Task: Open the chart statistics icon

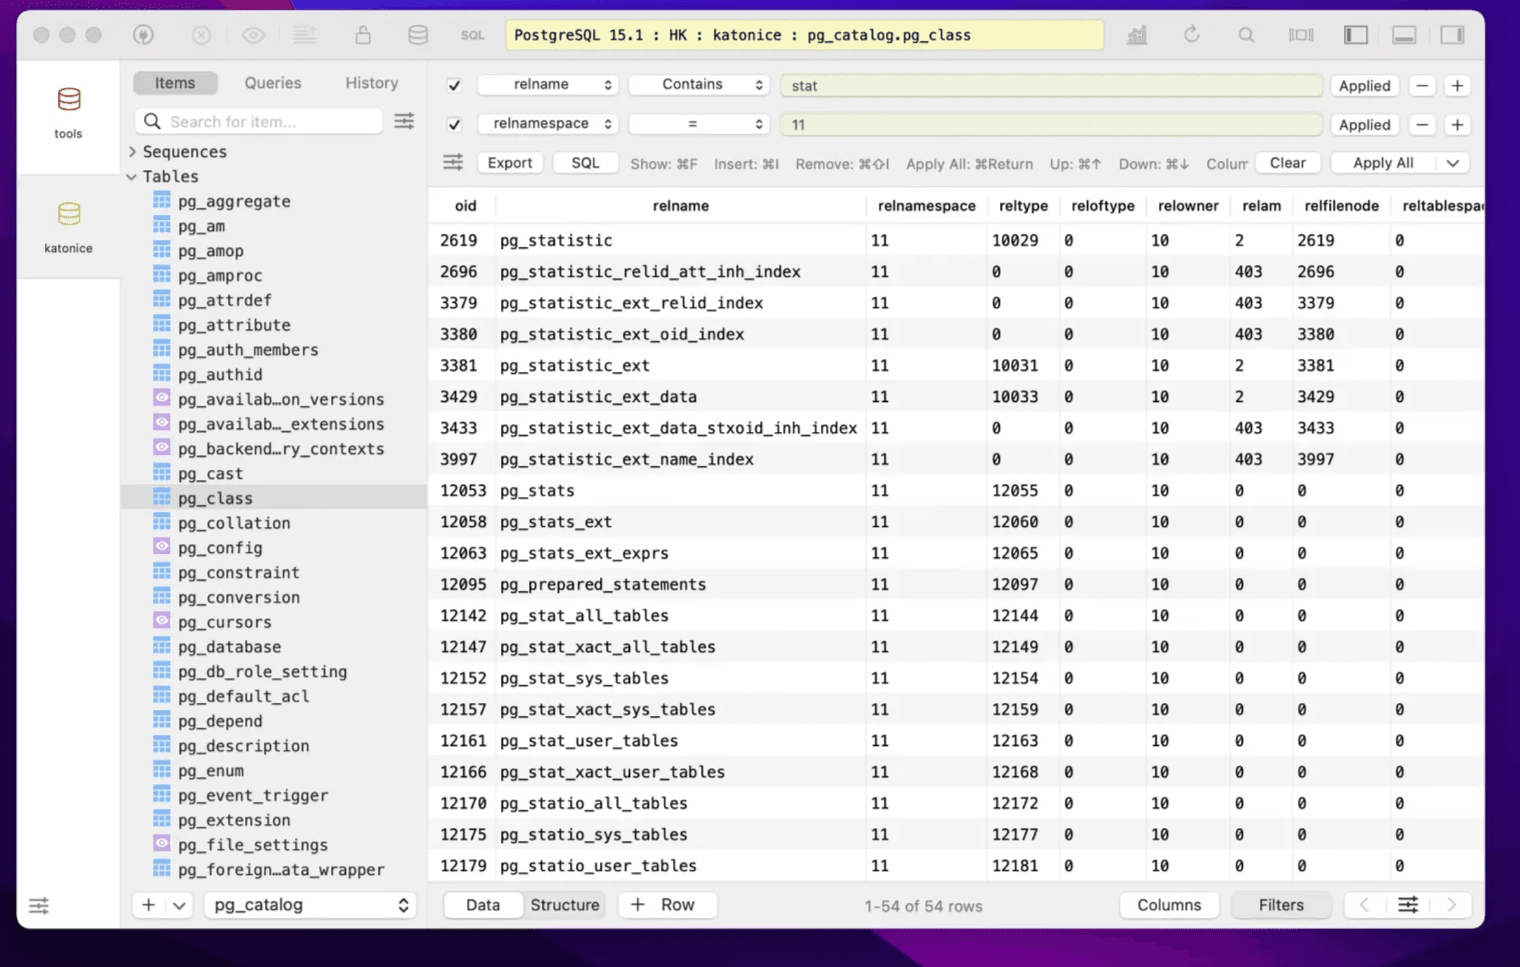Action: [x=1136, y=34]
